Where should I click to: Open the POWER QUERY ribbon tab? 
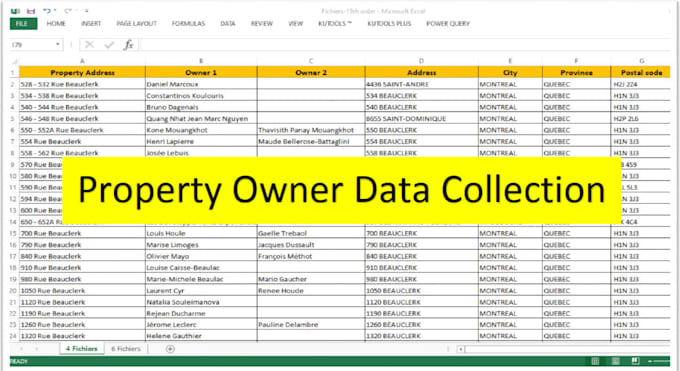tap(448, 23)
